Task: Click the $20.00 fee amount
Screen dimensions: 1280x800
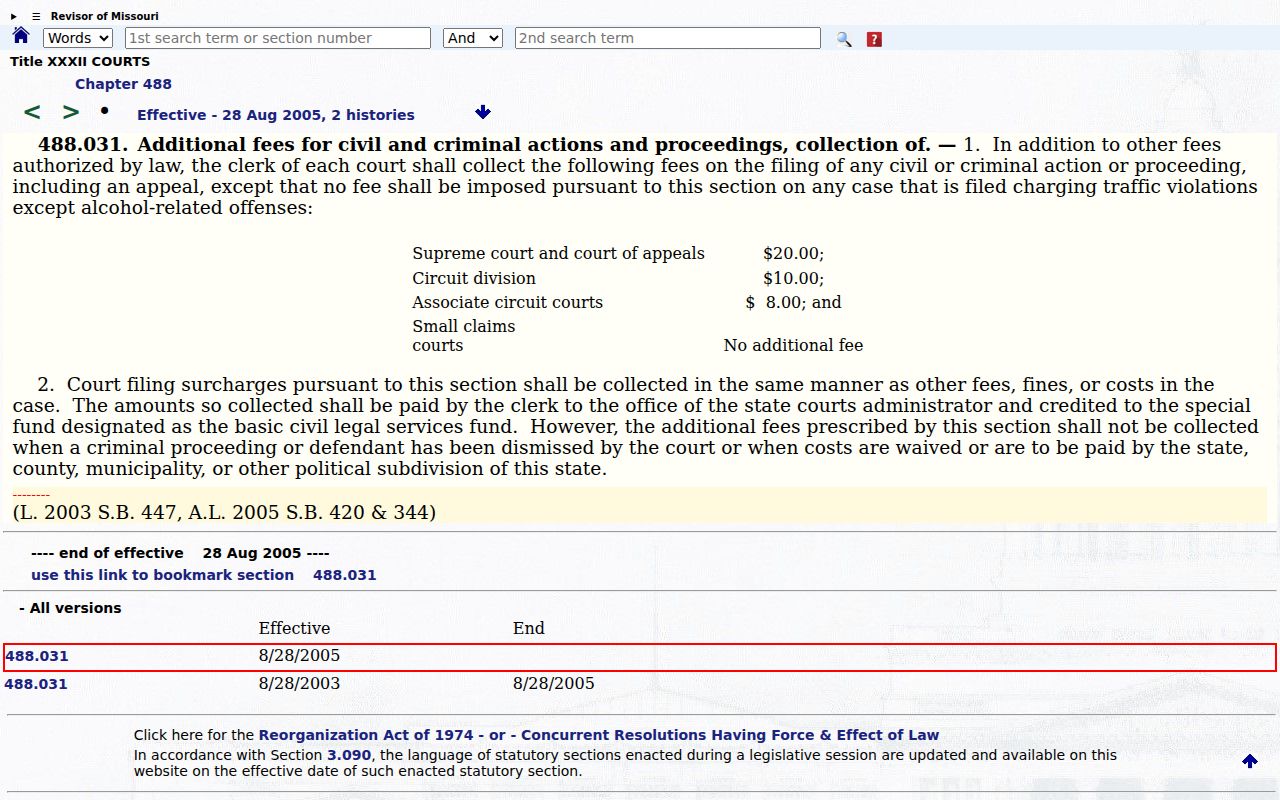Action: pos(793,254)
